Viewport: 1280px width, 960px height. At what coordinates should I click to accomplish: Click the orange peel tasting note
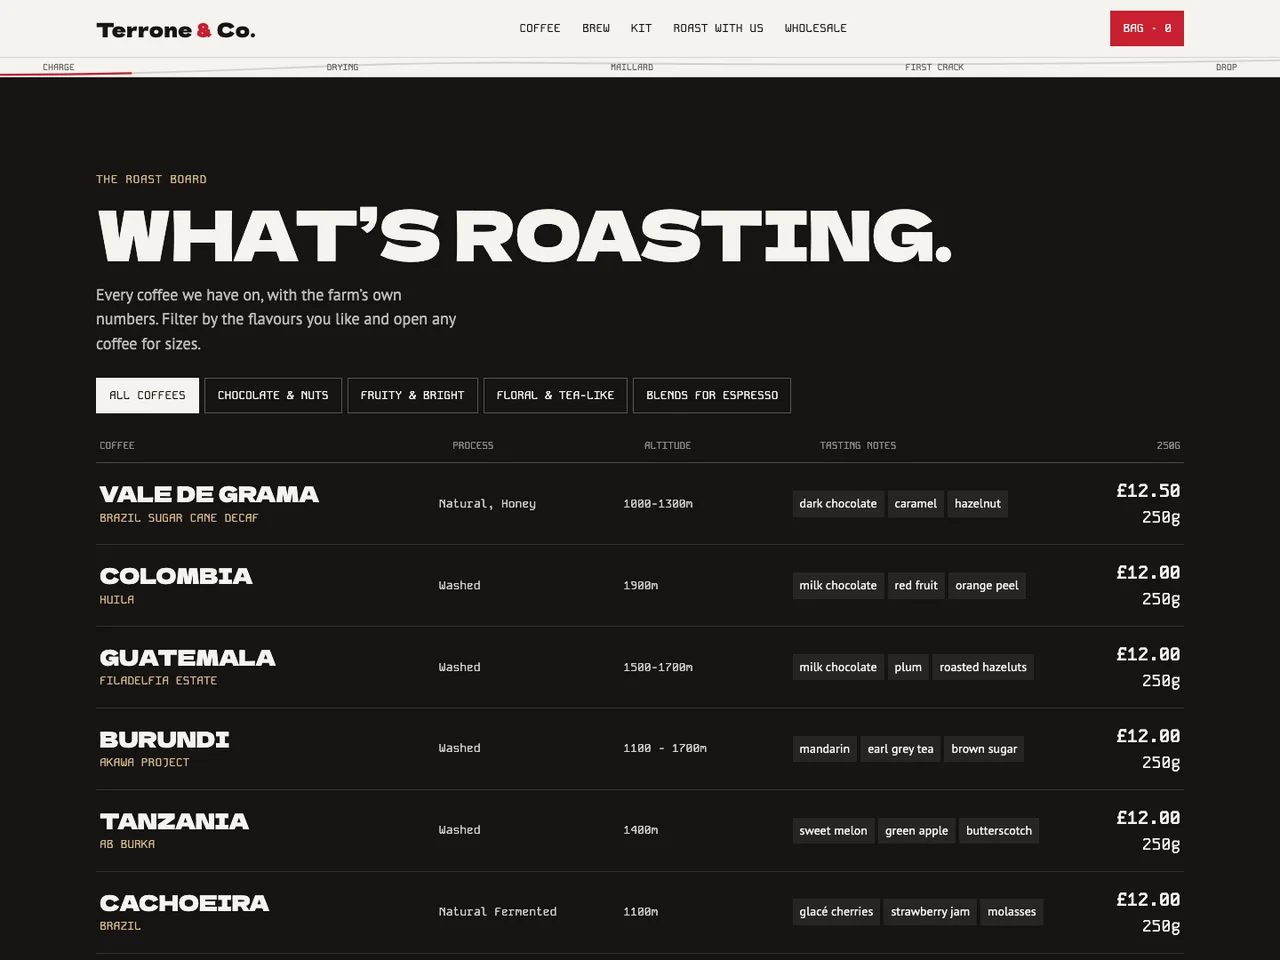point(987,586)
